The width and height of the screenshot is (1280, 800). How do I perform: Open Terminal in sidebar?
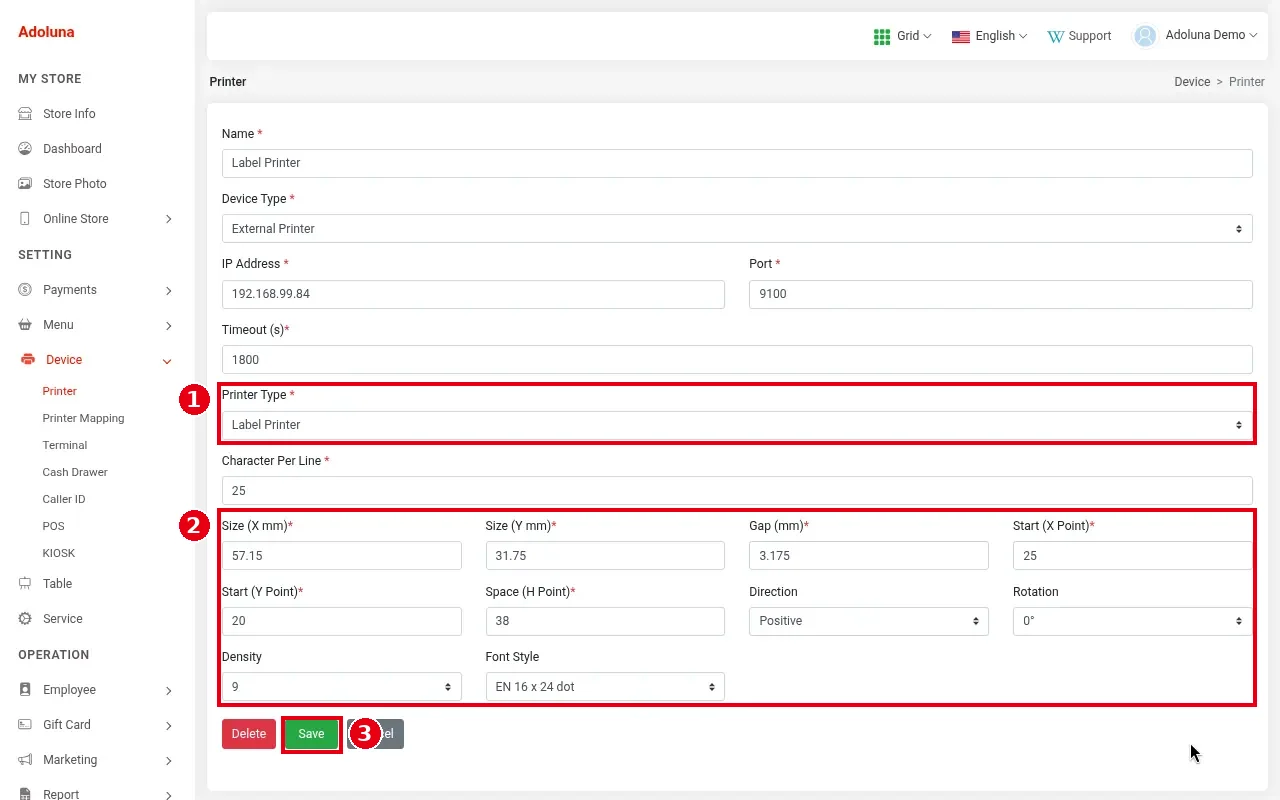(x=65, y=445)
